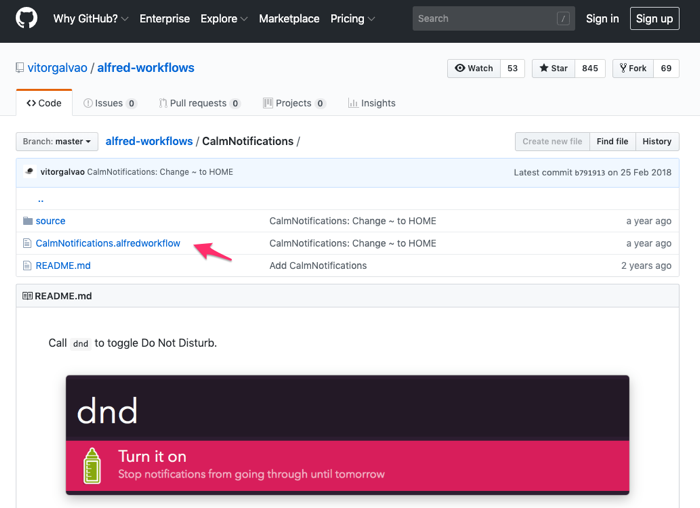This screenshot has height=508, width=700.
Task: Open the source row commit message
Action: 353,221
